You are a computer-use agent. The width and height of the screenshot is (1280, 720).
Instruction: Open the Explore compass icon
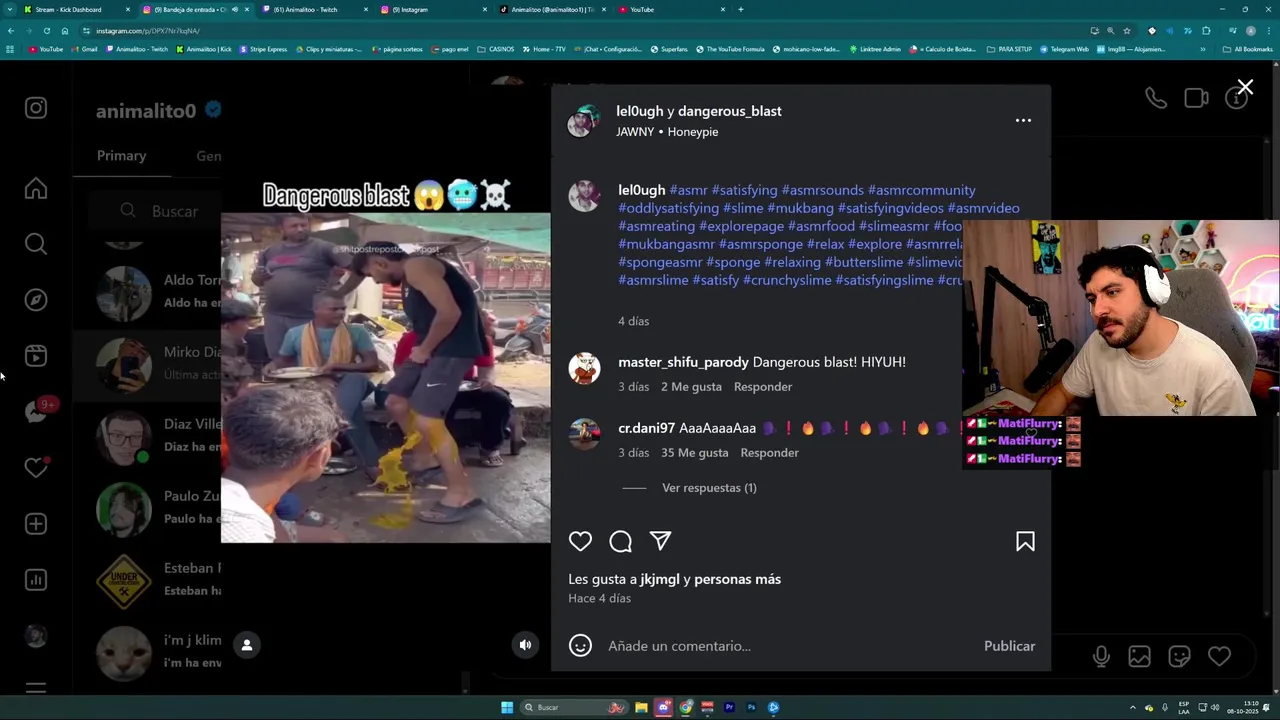click(36, 300)
